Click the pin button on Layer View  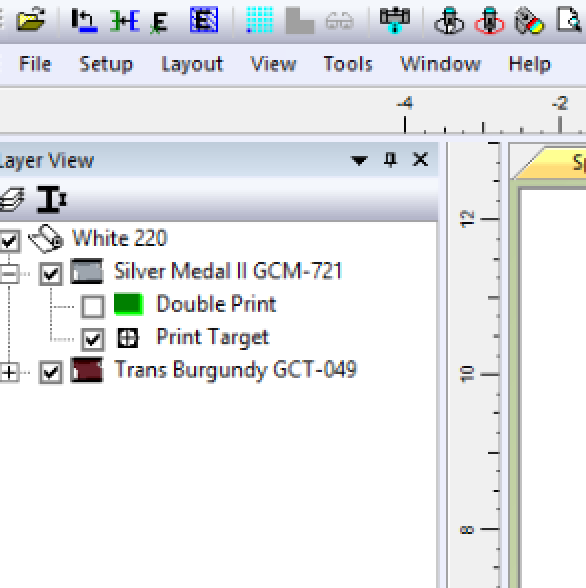click(390, 160)
